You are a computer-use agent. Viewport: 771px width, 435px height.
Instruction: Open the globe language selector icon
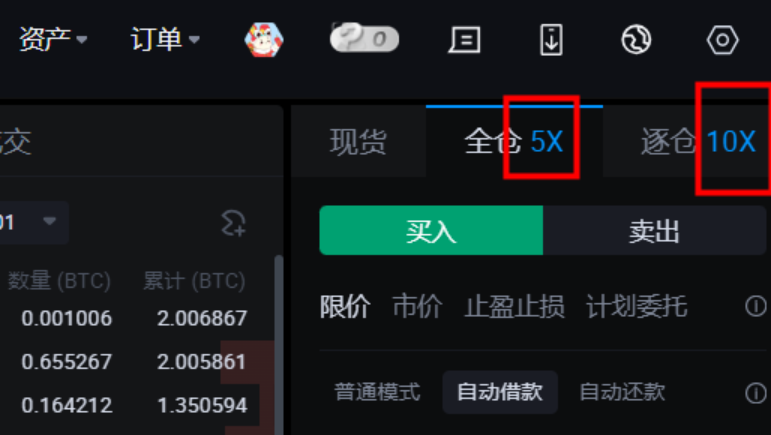tap(636, 40)
